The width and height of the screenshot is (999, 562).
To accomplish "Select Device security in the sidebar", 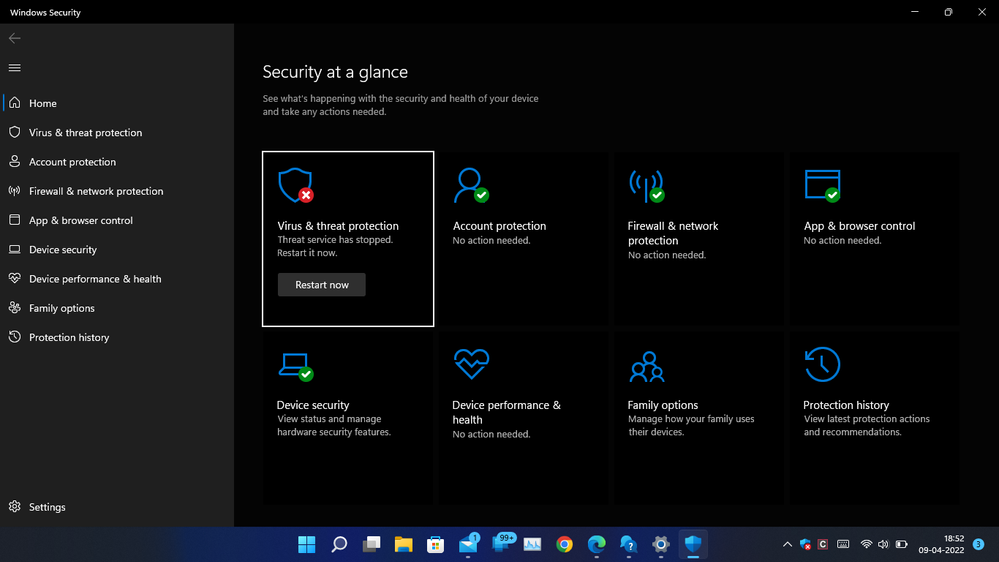I will 117,250.
